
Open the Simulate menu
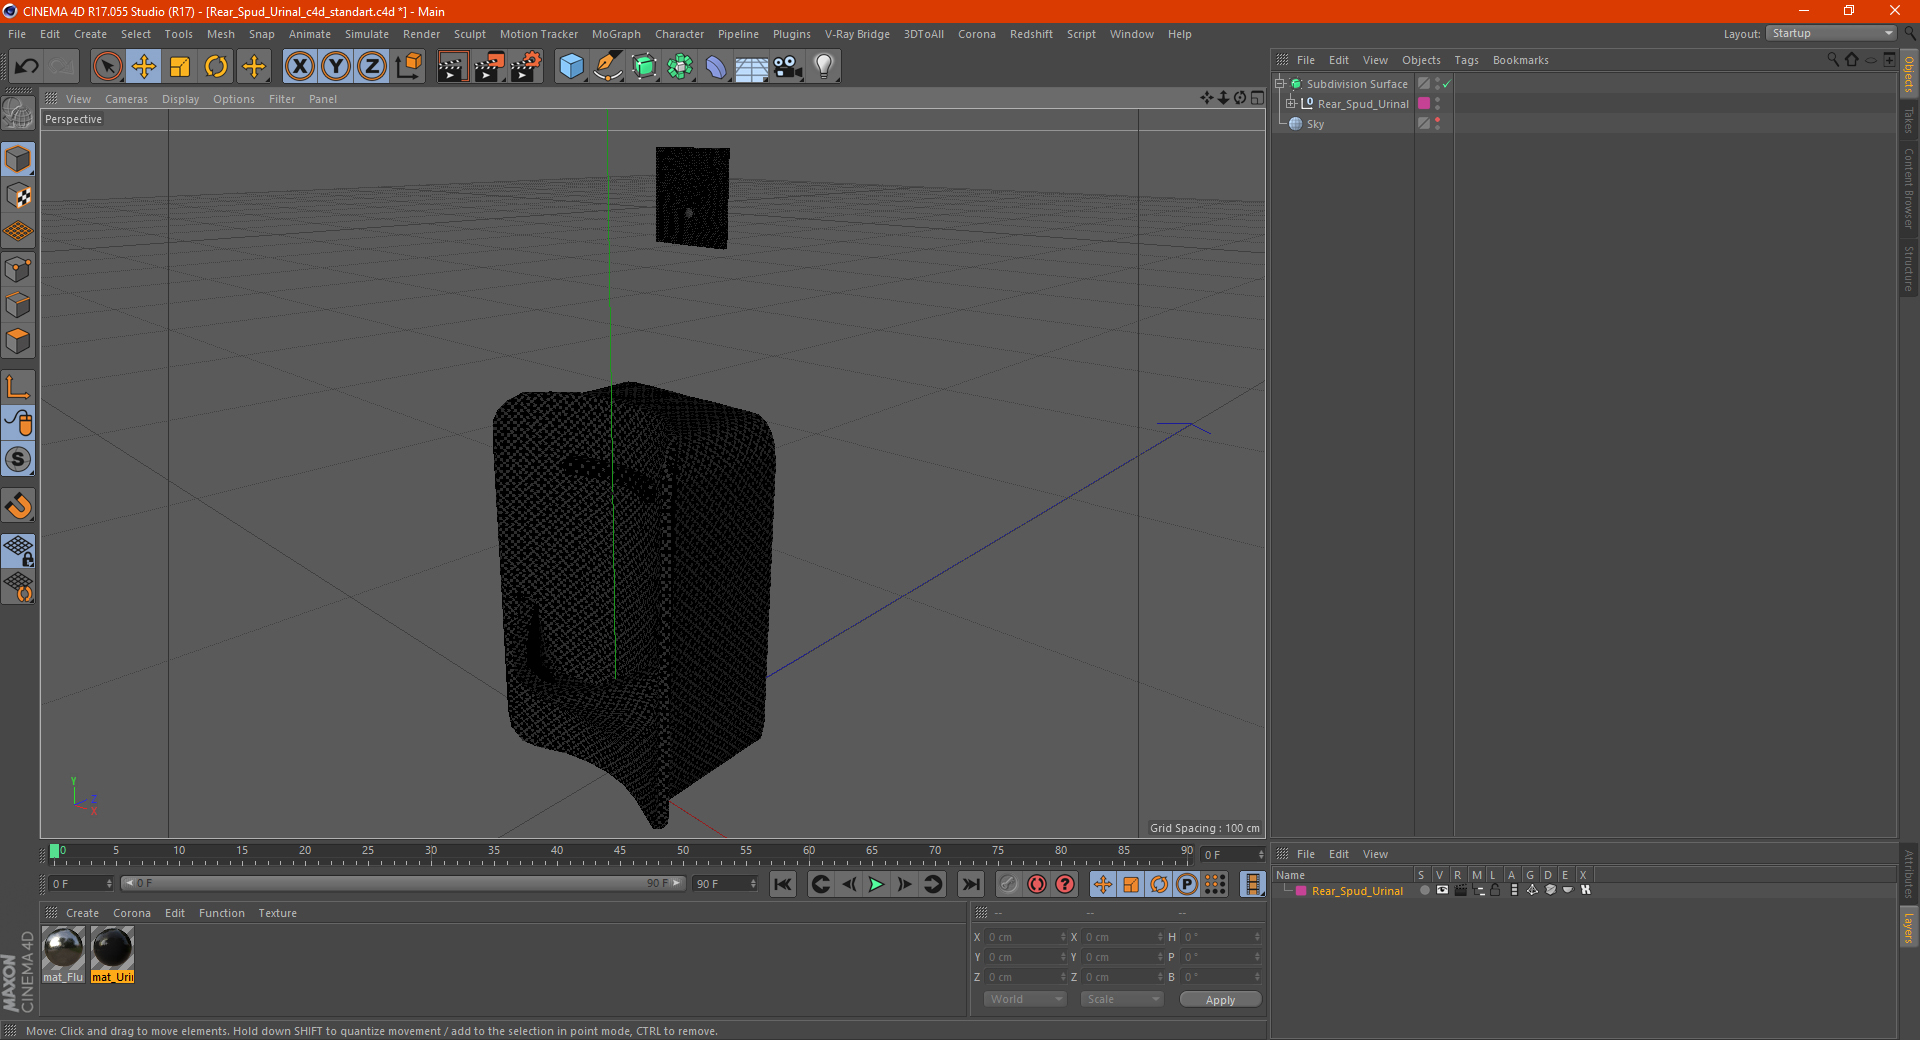[x=367, y=34]
